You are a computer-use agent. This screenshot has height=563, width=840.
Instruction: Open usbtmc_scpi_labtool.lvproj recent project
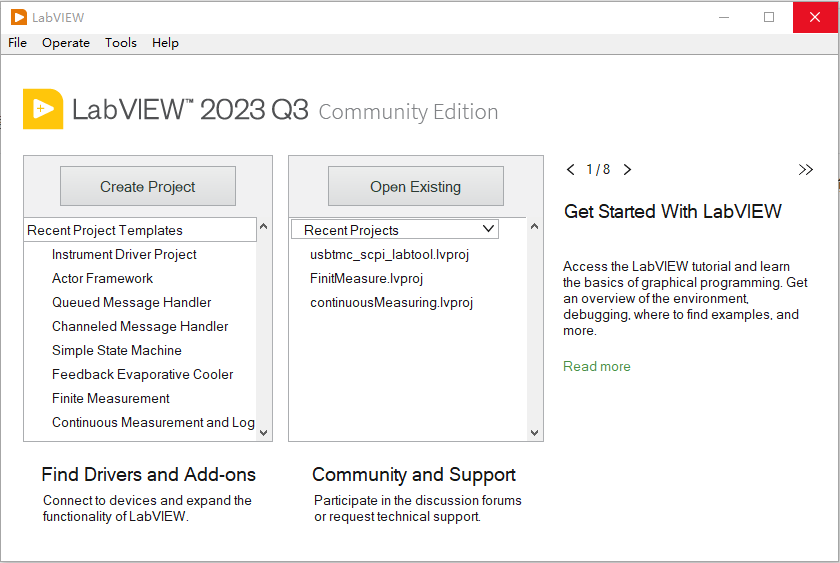[389, 254]
